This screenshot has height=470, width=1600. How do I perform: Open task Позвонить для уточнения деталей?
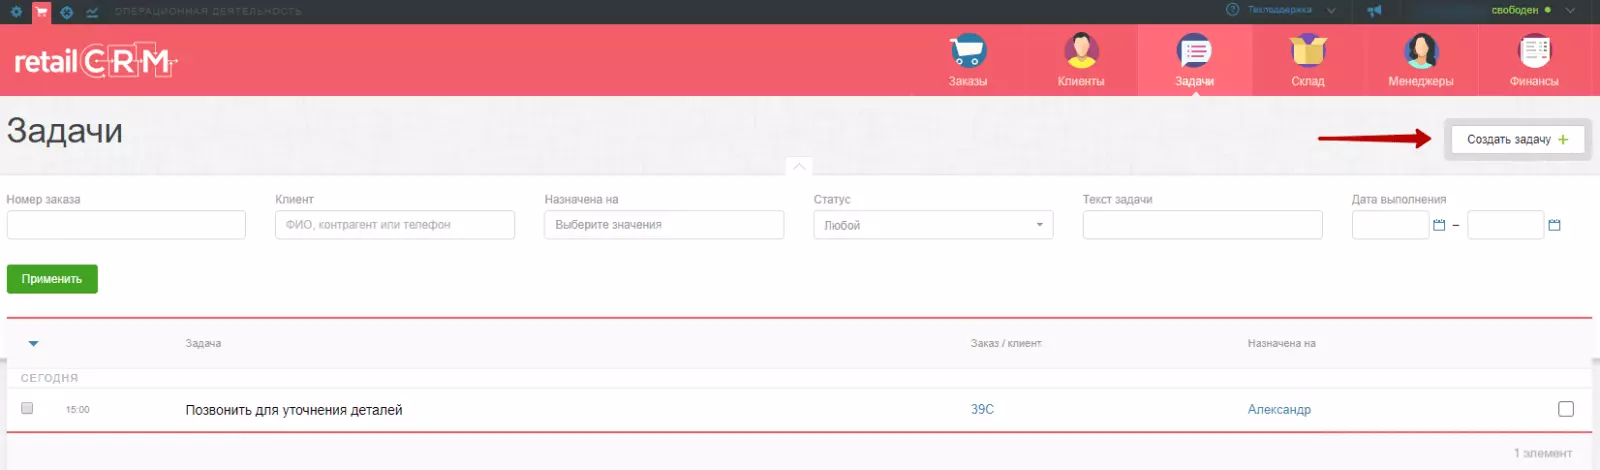click(294, 410)
